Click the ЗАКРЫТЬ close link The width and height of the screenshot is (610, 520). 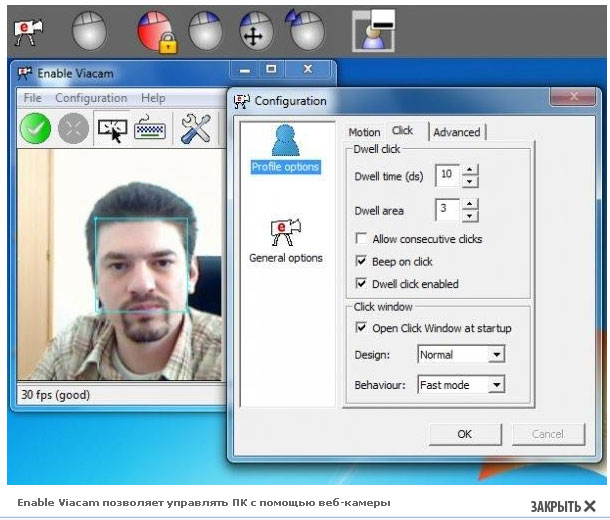click(562, 506)
